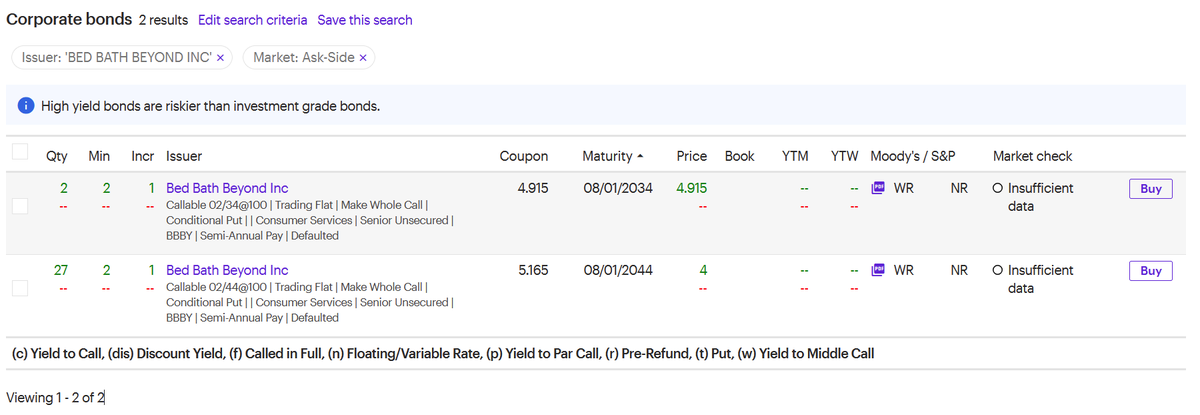Click Market check column header
This screenshot has height=415, width=1200.
point(1032,156)
